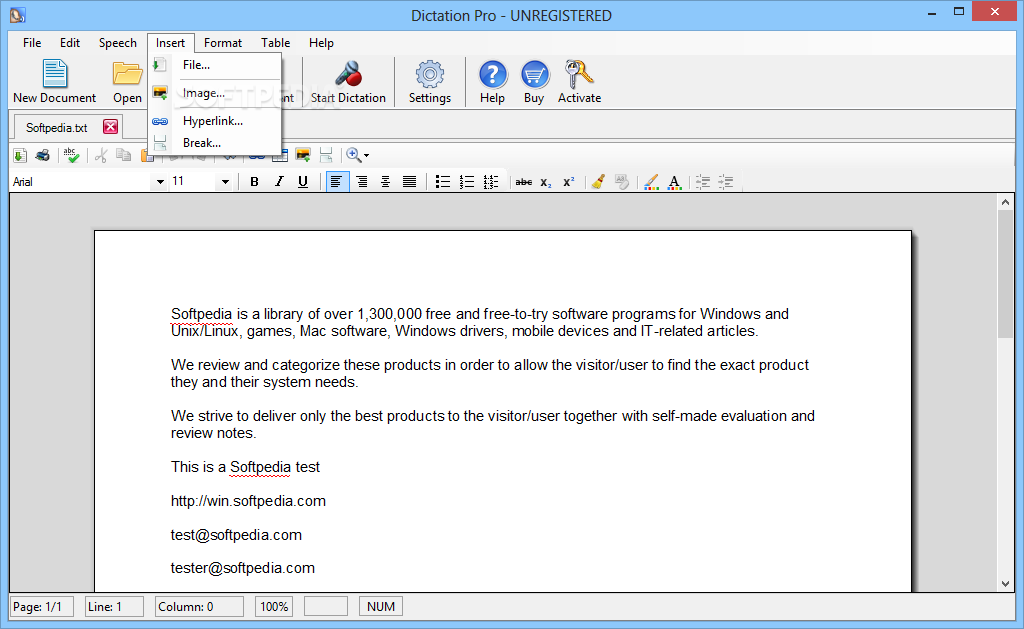Open the File menu

(32, 43)
